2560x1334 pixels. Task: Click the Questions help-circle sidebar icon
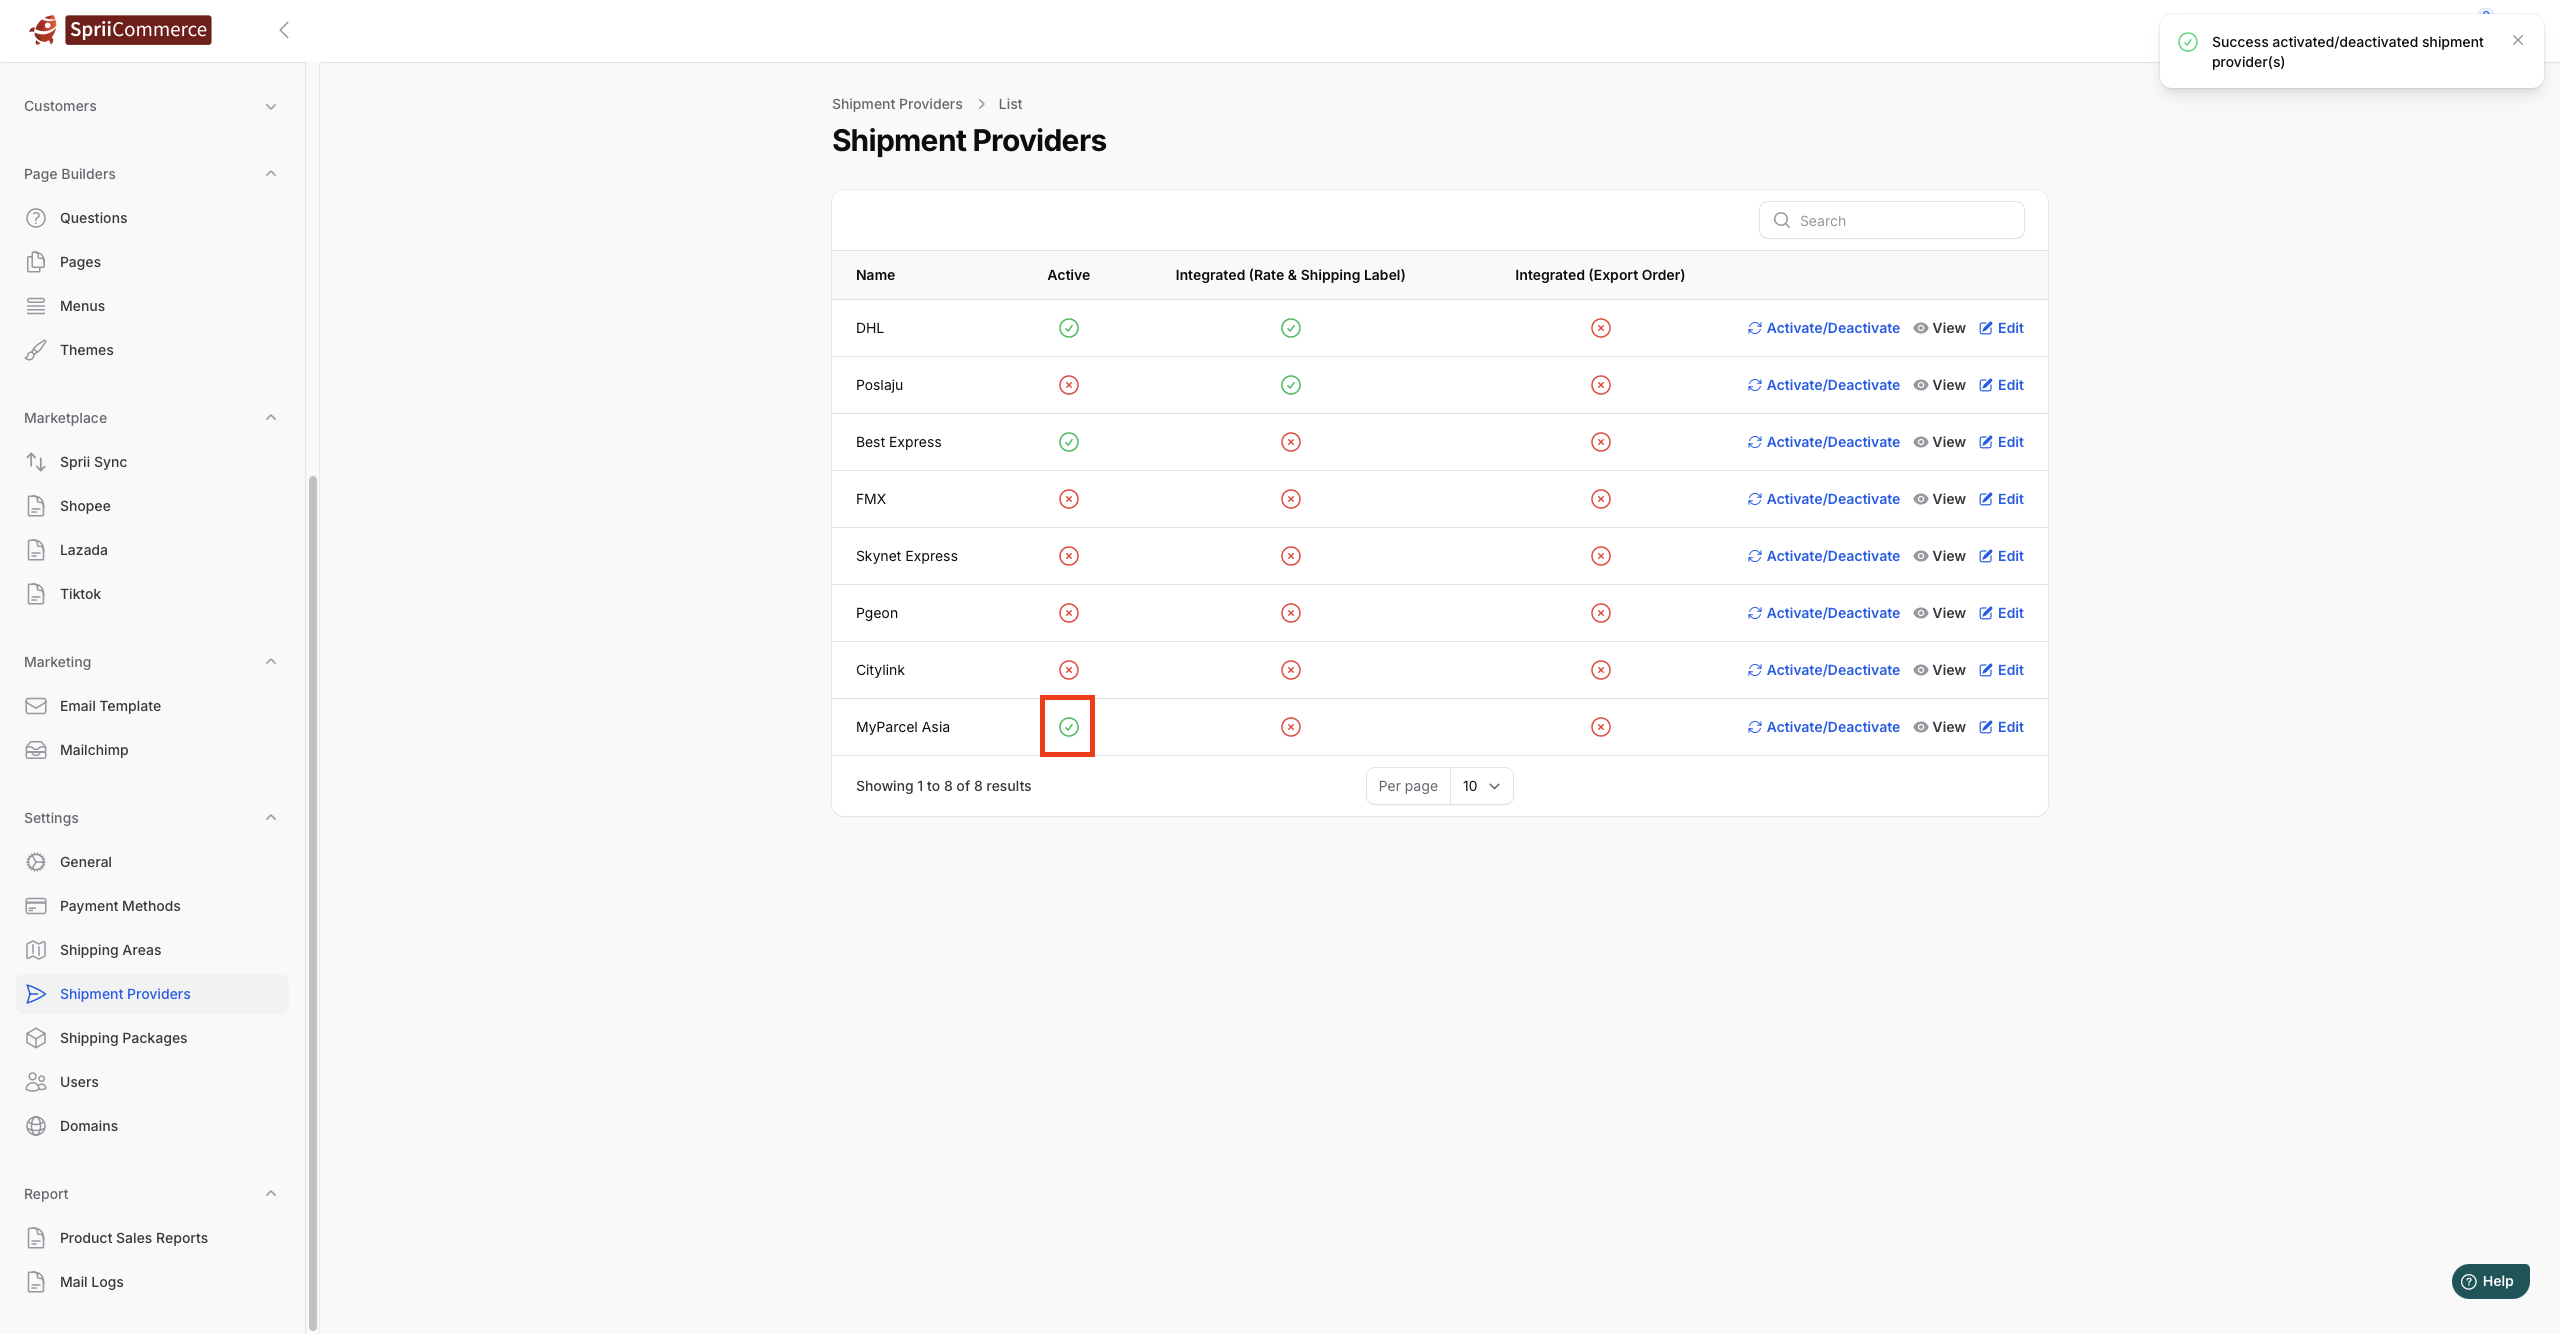(x=36, y=218)
